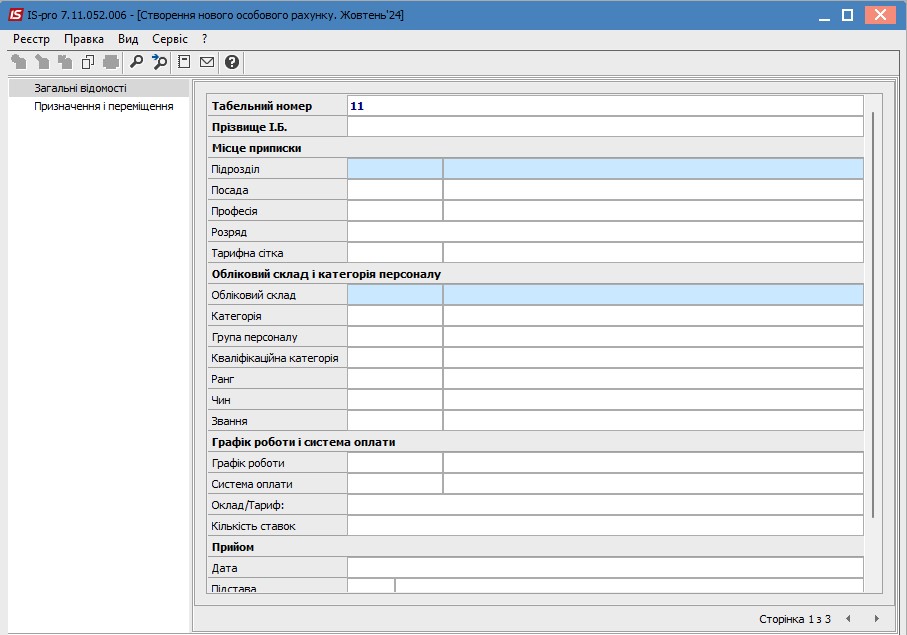This screenshot has width=907, height=635.
Task: Open search with the magnifier icon
Action: point(136,62)
